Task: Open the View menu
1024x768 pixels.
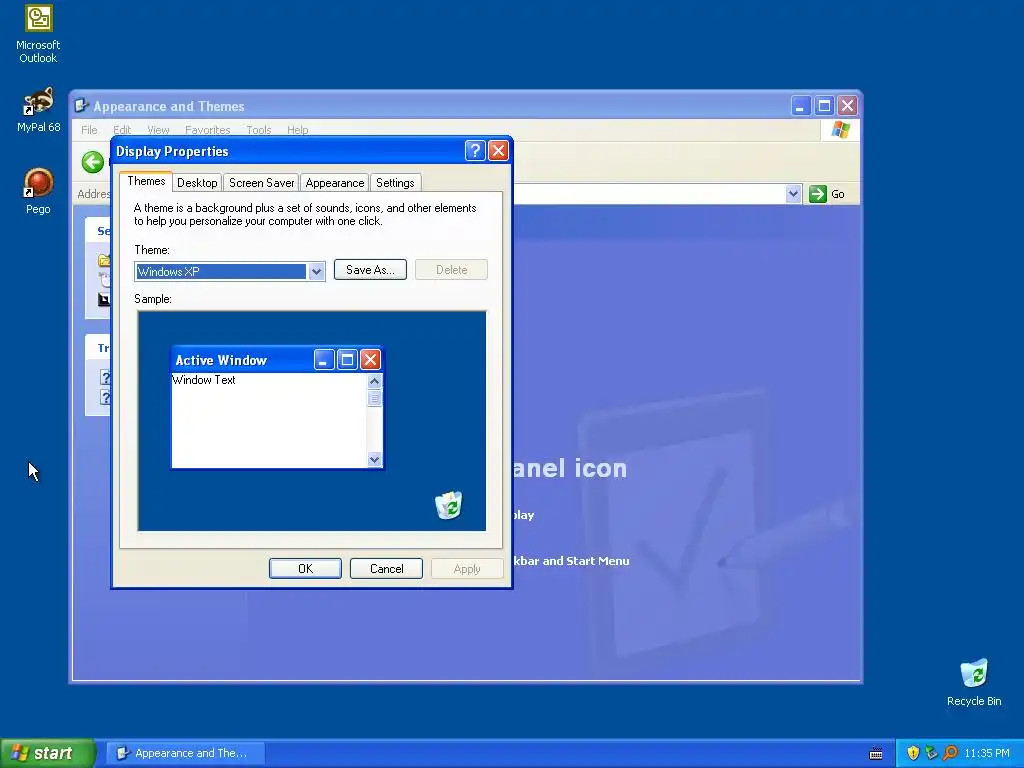Action: coord(158,130)
